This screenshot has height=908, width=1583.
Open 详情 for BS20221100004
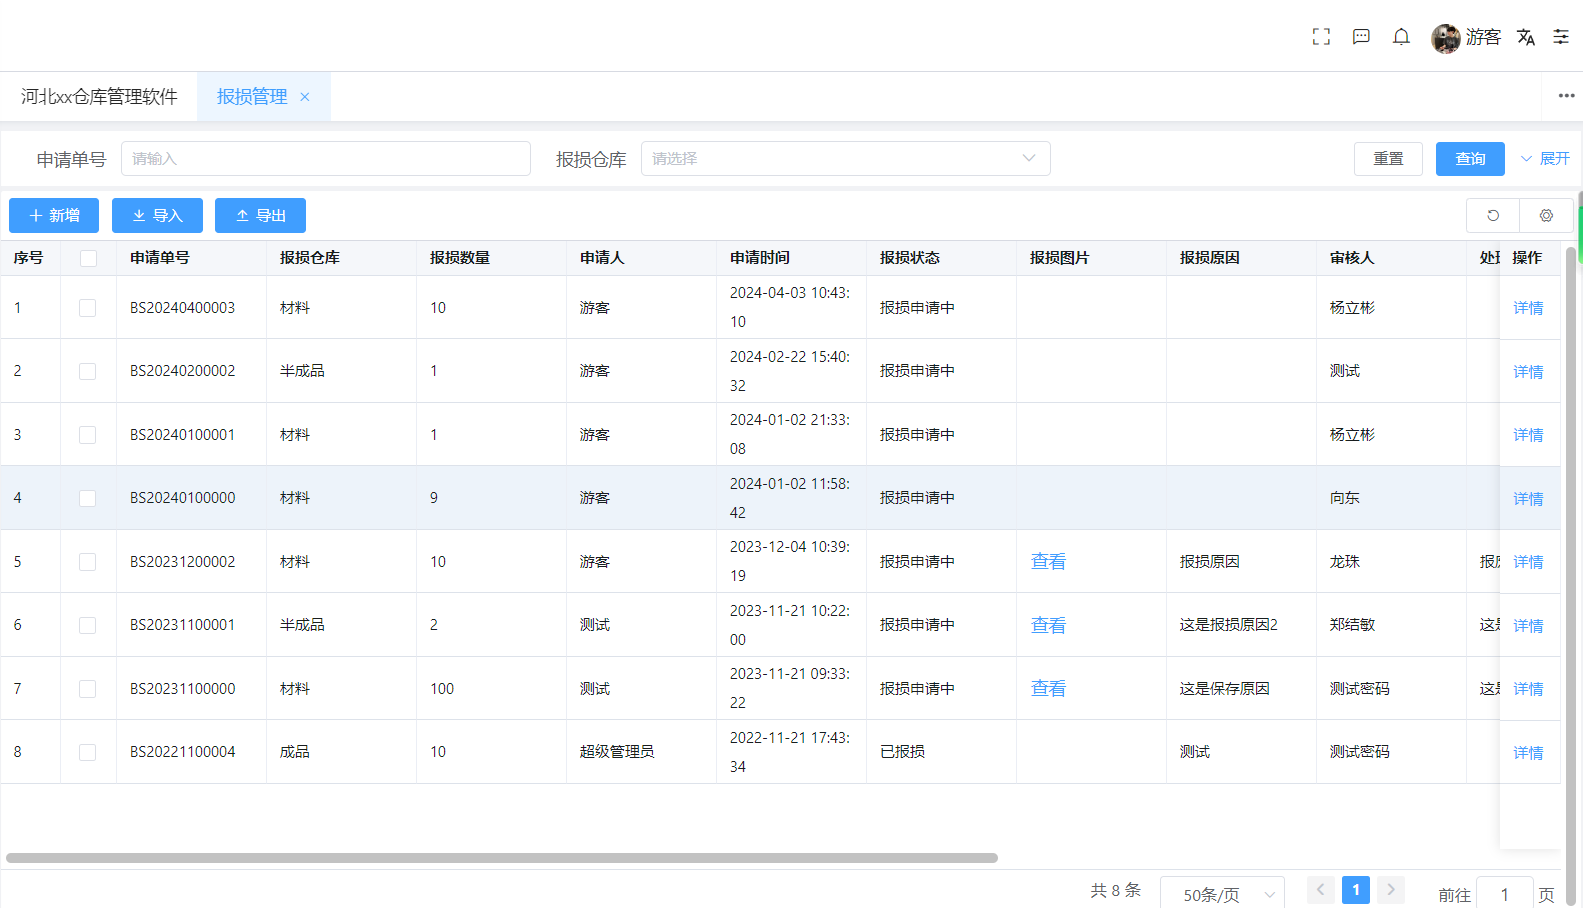(1528, 753)
